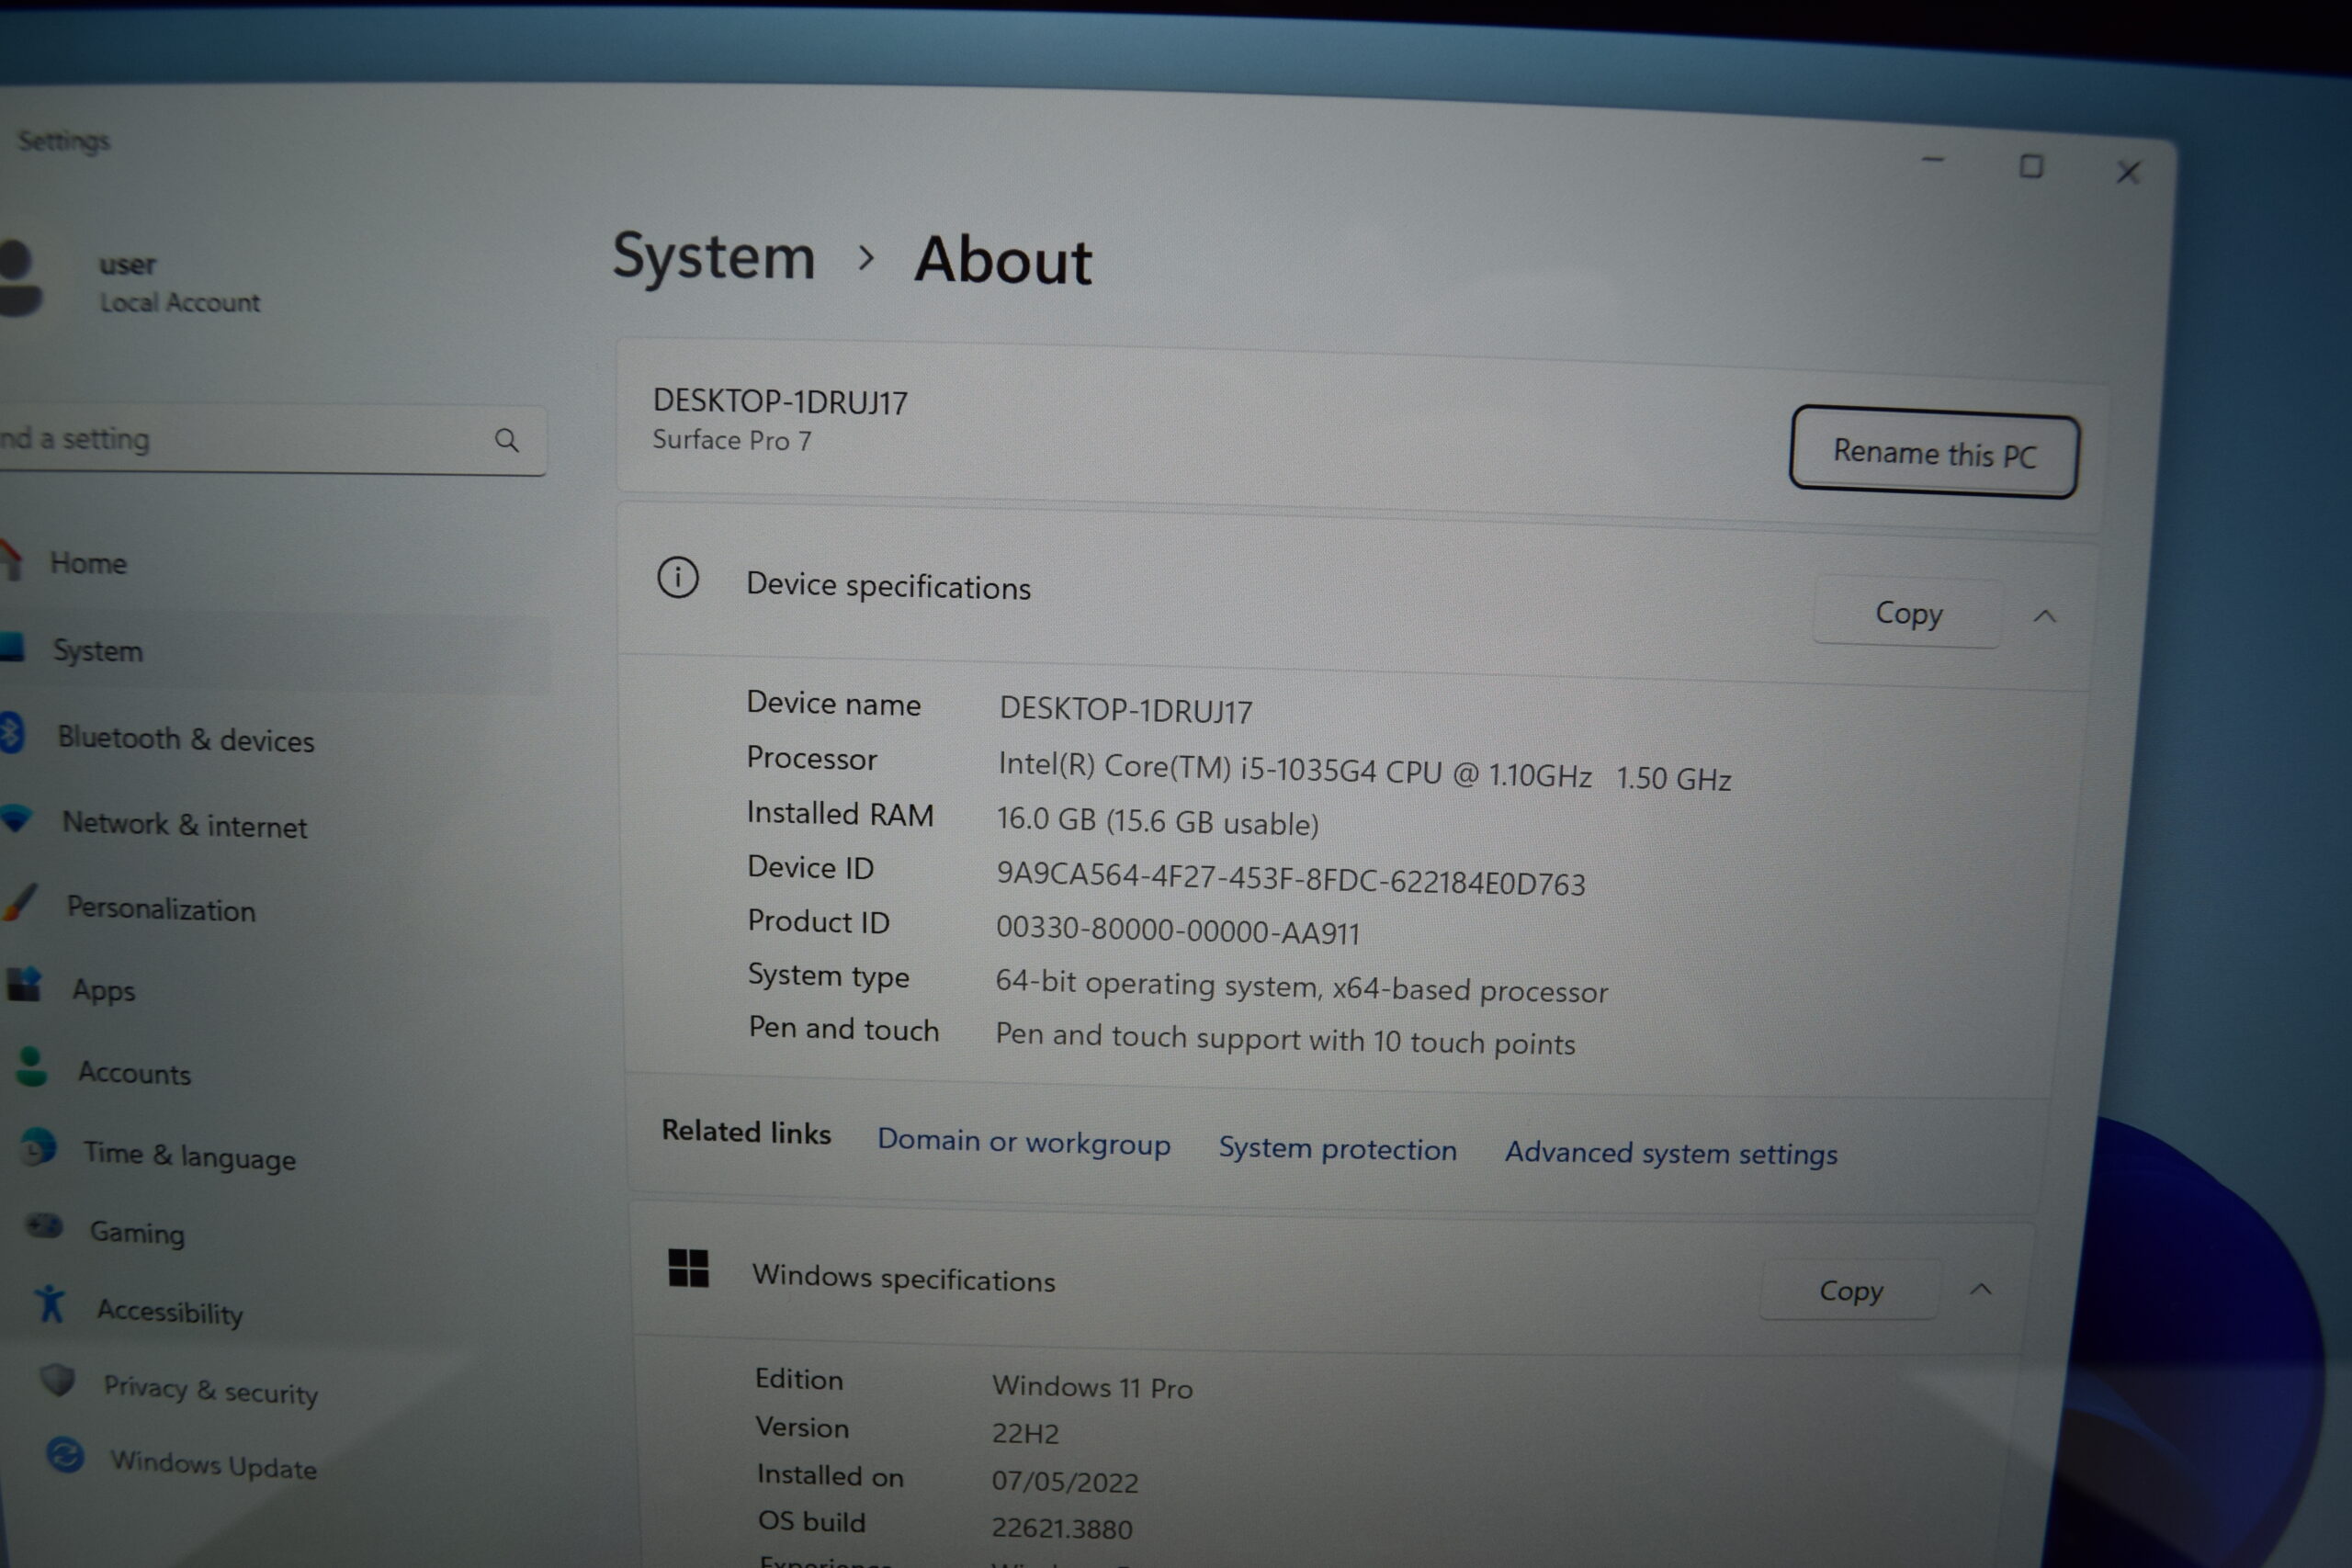Close the Settings window
2352x1568 pixels.
(2128, 172)
